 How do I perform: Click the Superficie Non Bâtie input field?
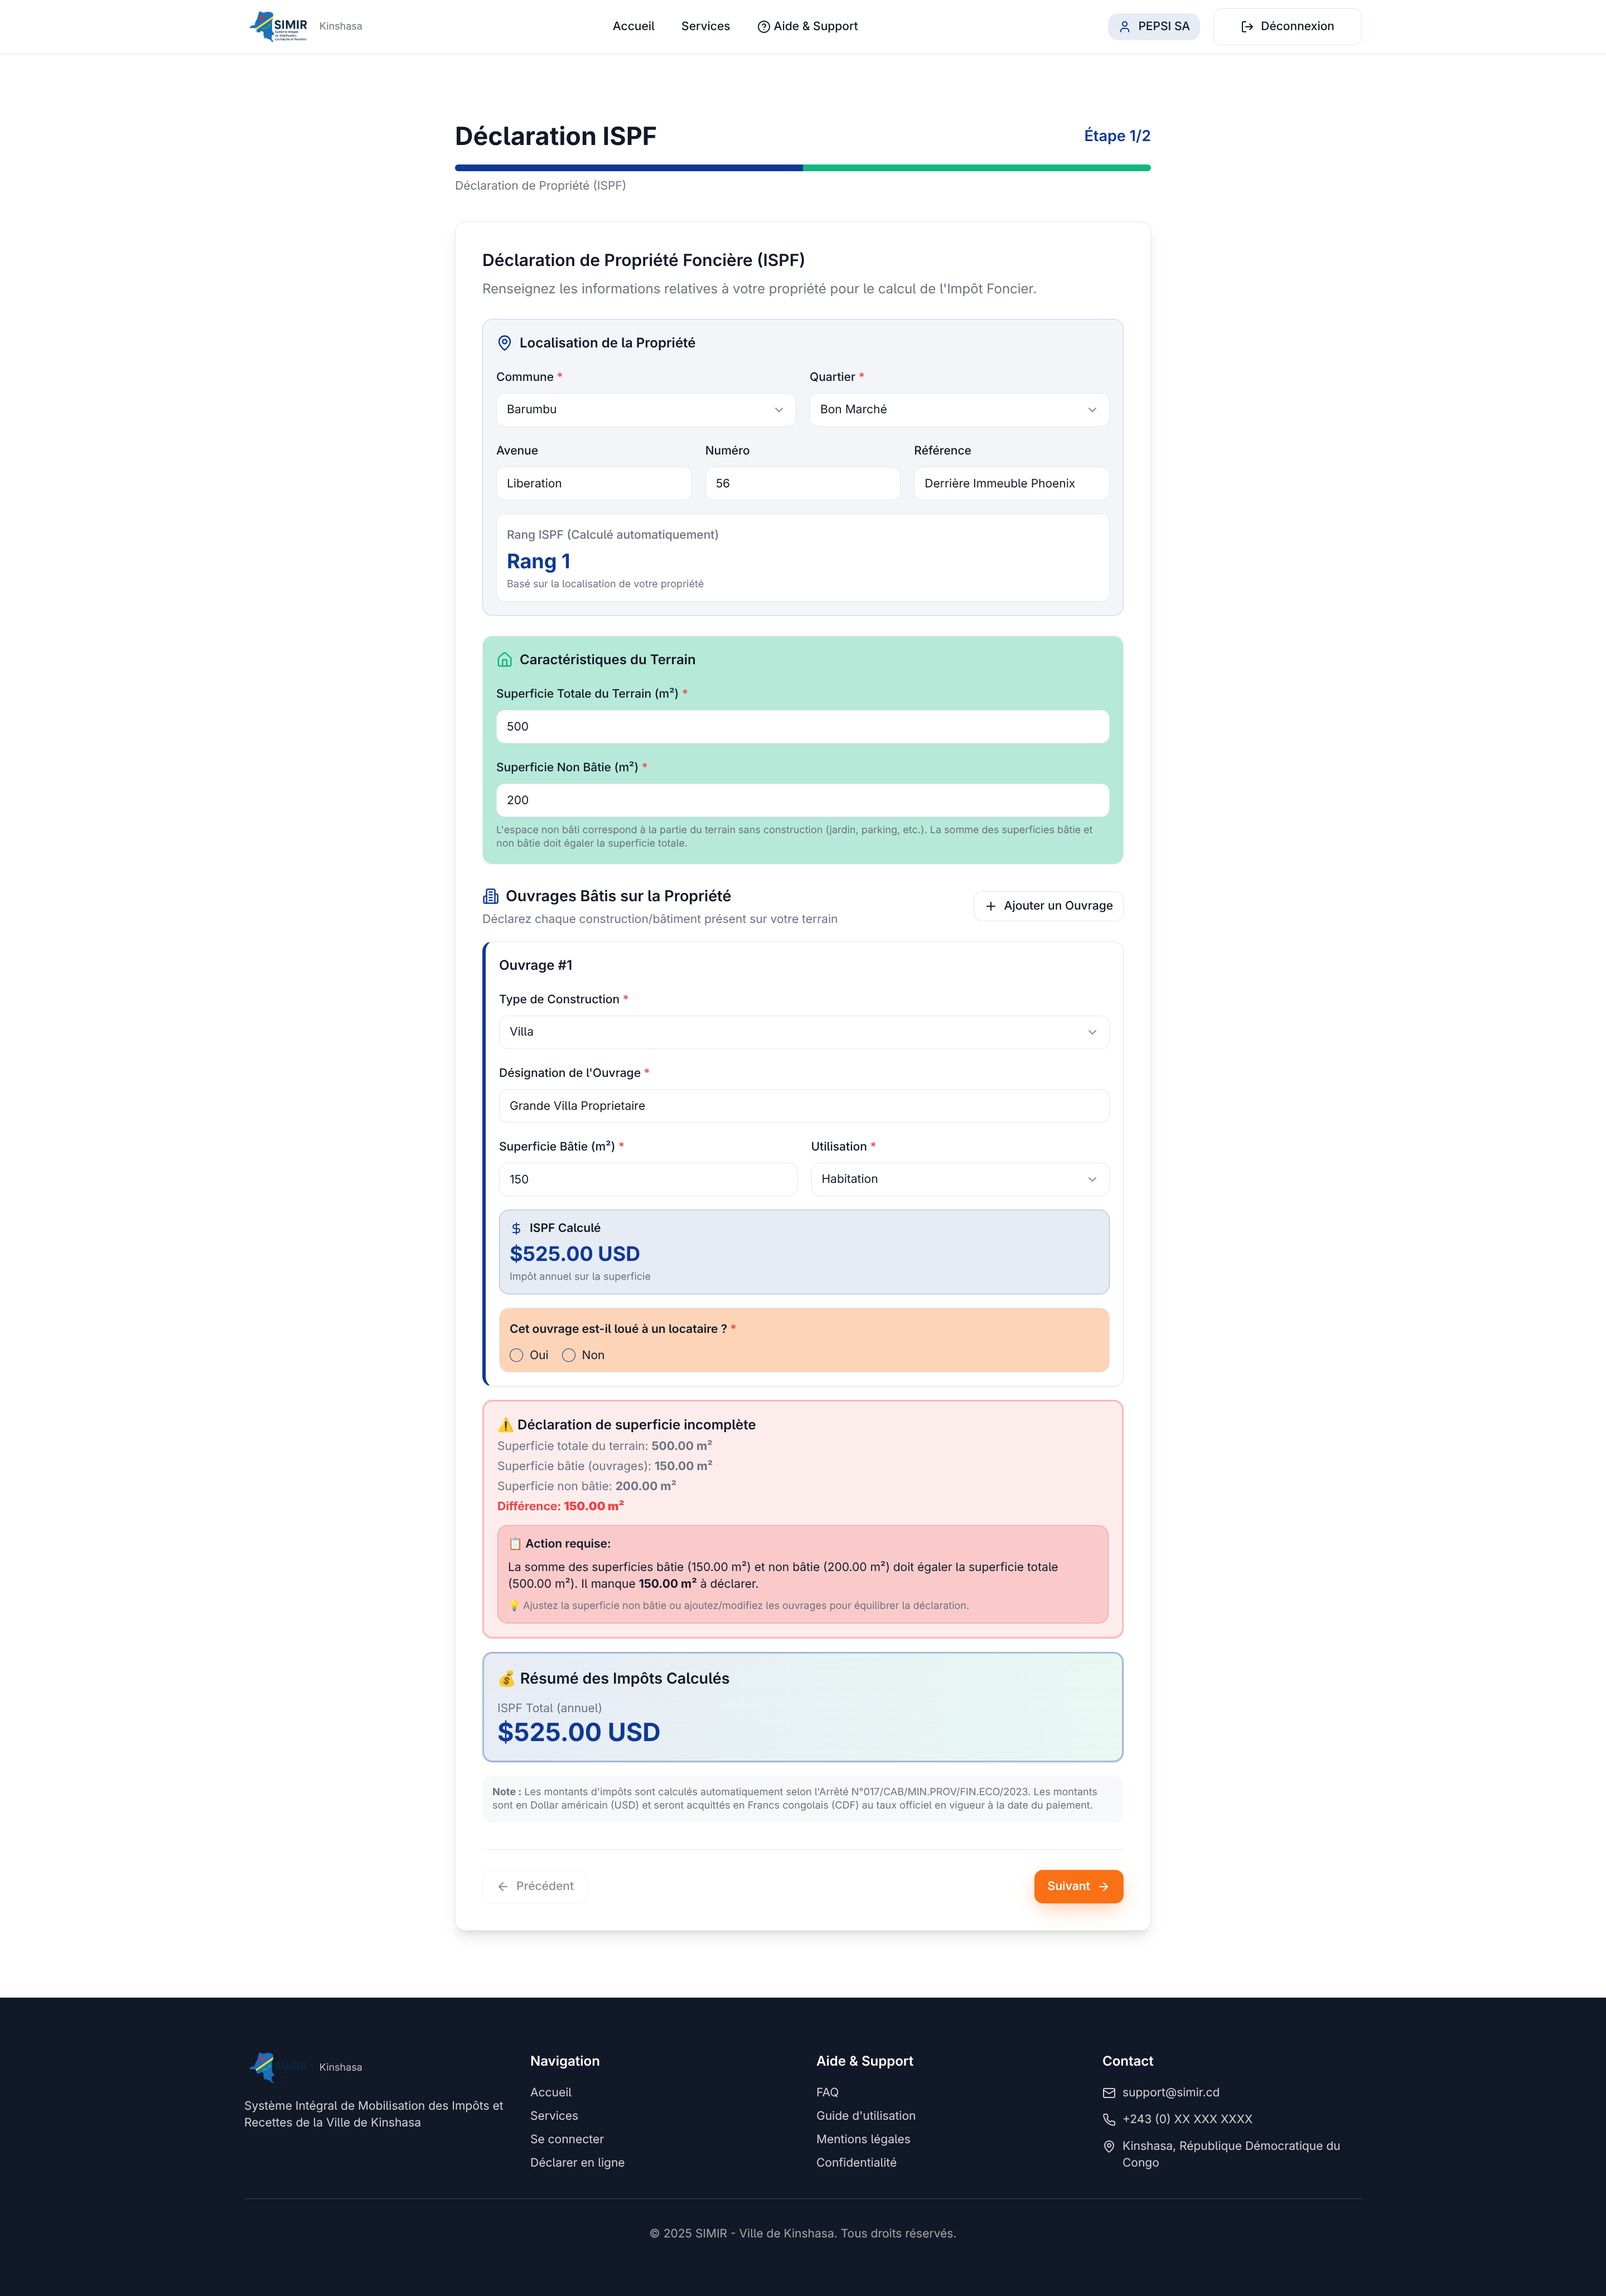[802, 800]
